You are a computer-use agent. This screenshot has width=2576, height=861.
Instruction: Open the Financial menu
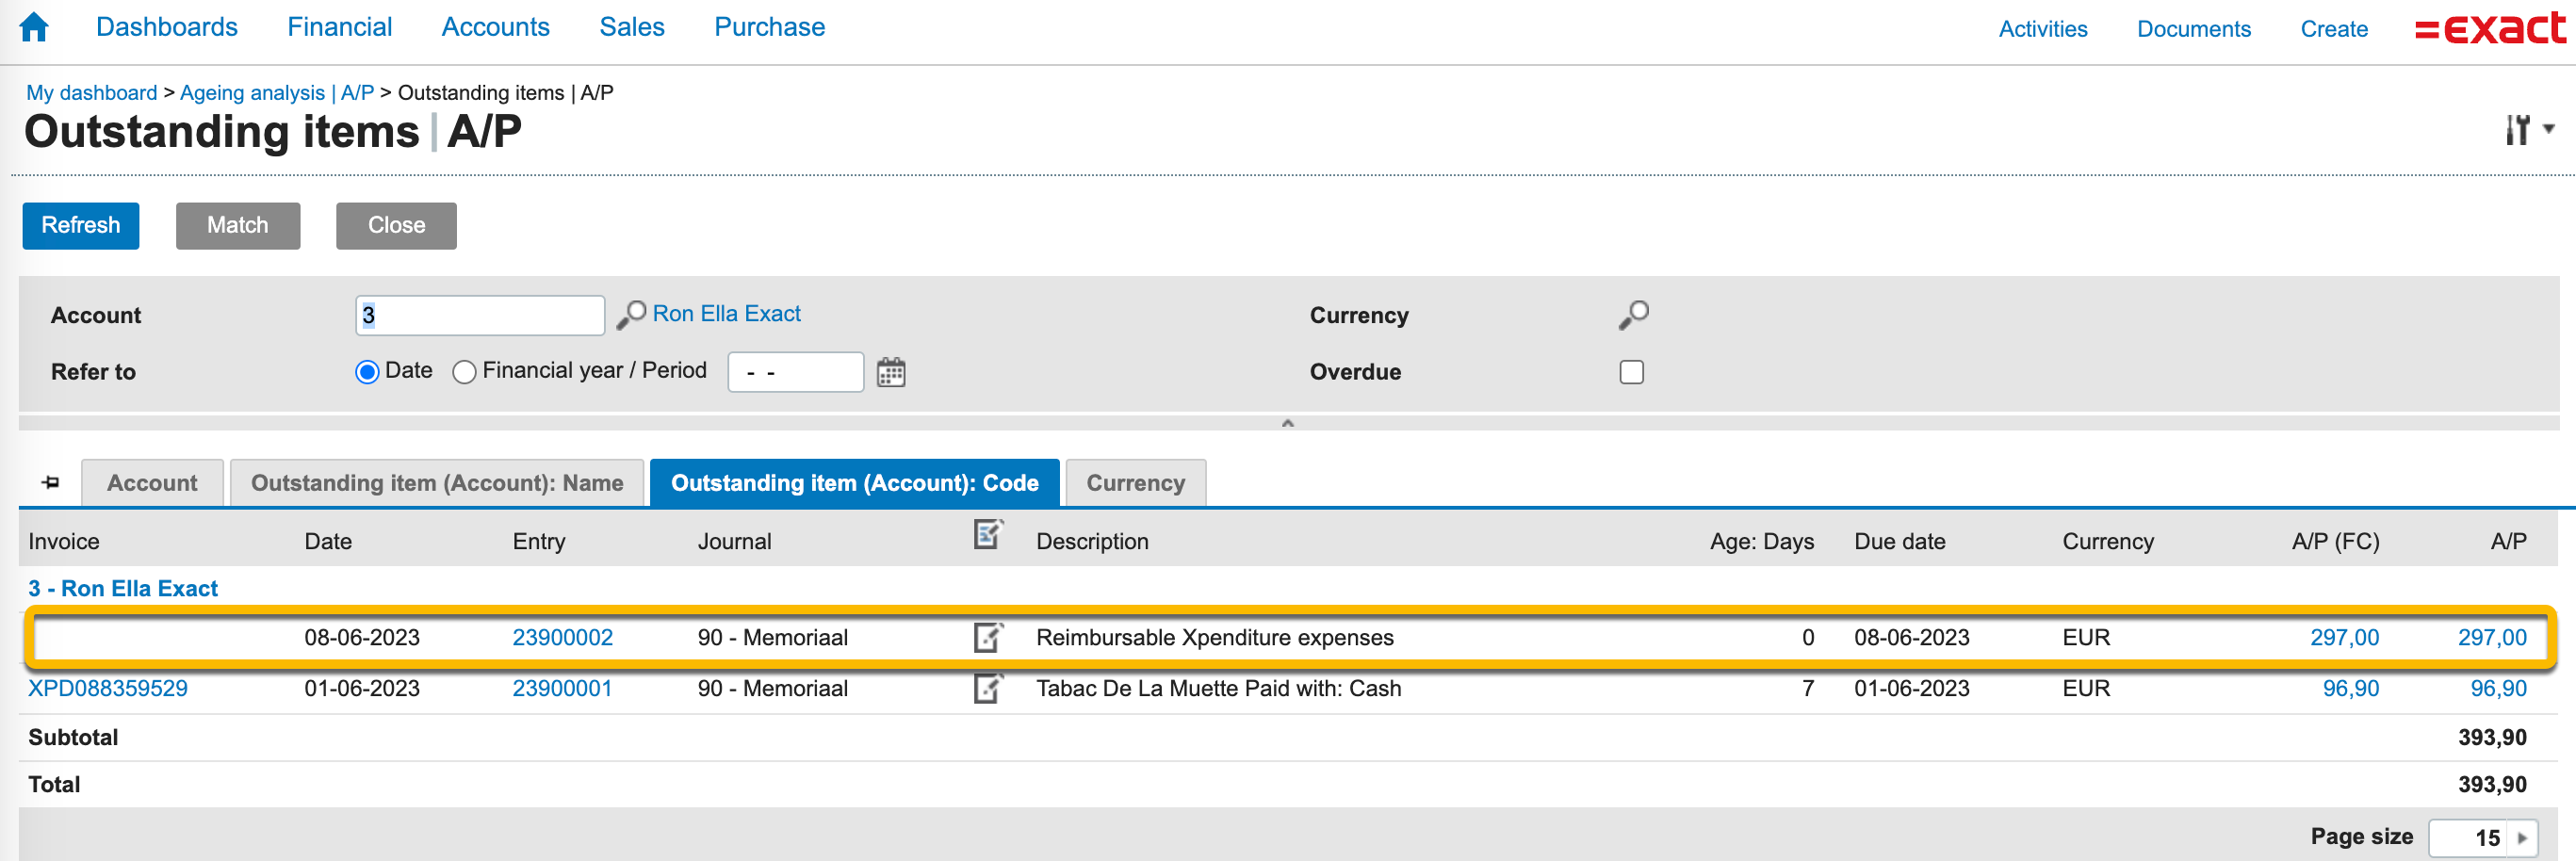point(339,27)
